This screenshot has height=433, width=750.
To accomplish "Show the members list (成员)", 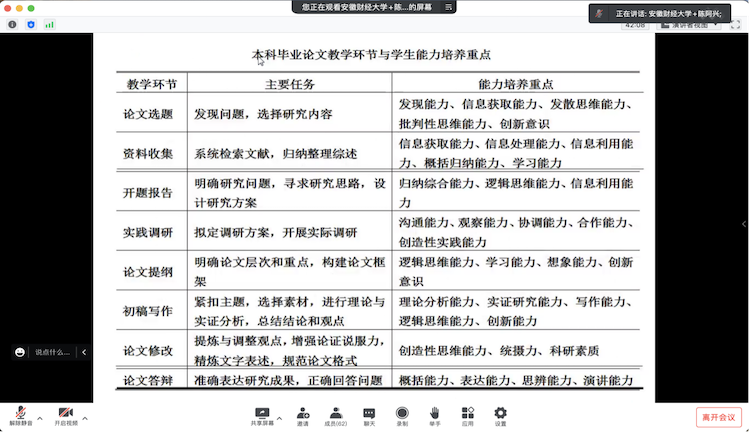I will point(336,414).
